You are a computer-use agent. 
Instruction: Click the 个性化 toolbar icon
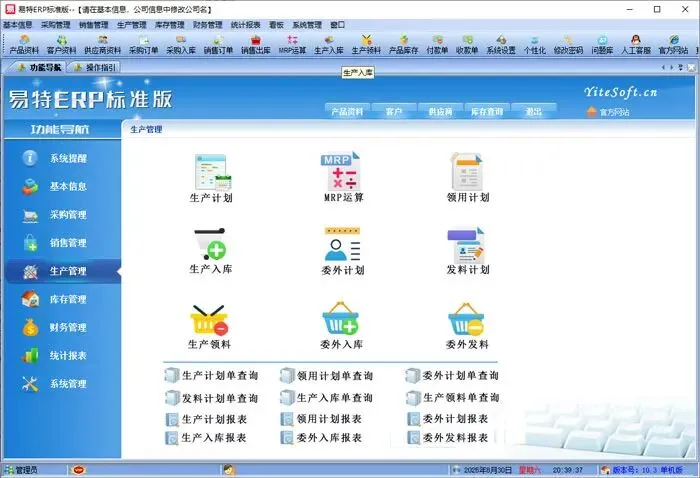(535, 45)
